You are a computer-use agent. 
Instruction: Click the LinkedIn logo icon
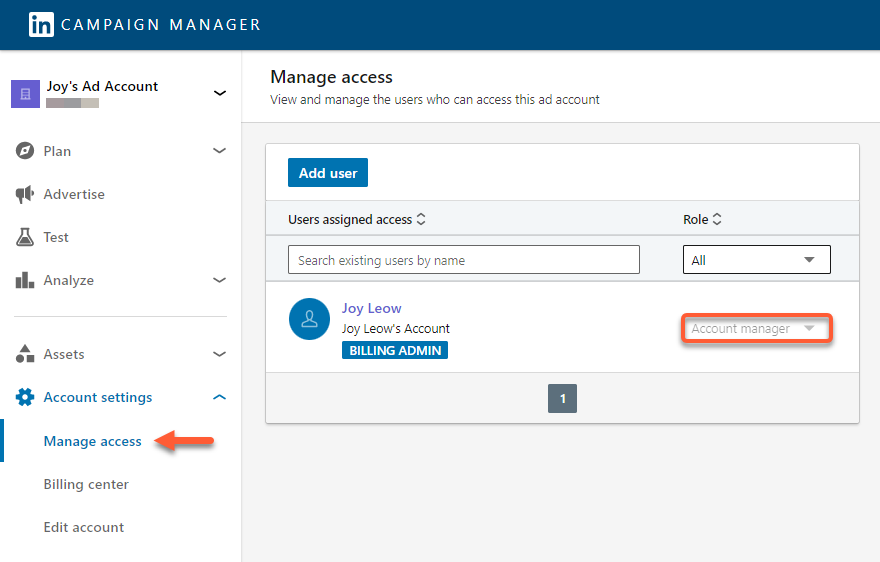(41, 25)
